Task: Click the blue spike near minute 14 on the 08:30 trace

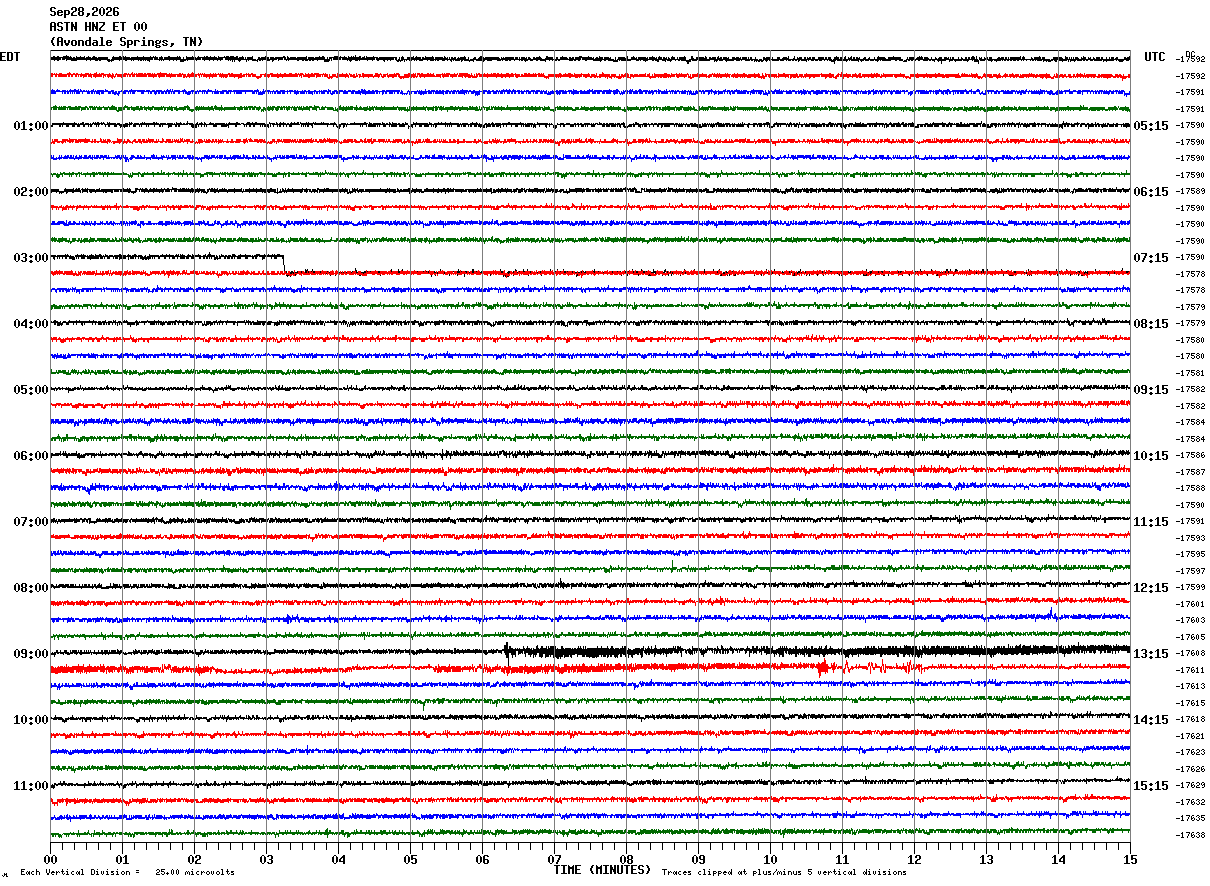Action: tap(1051, 613)
